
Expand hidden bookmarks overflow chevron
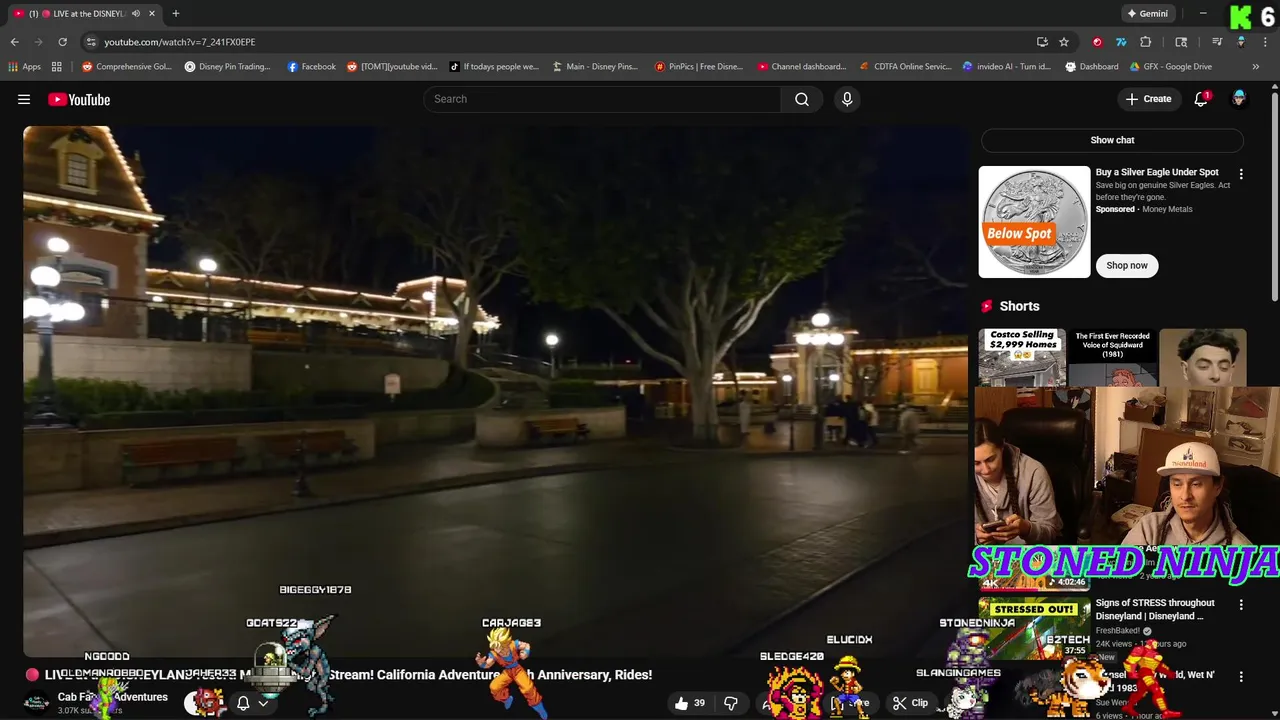coord(1256,67)
